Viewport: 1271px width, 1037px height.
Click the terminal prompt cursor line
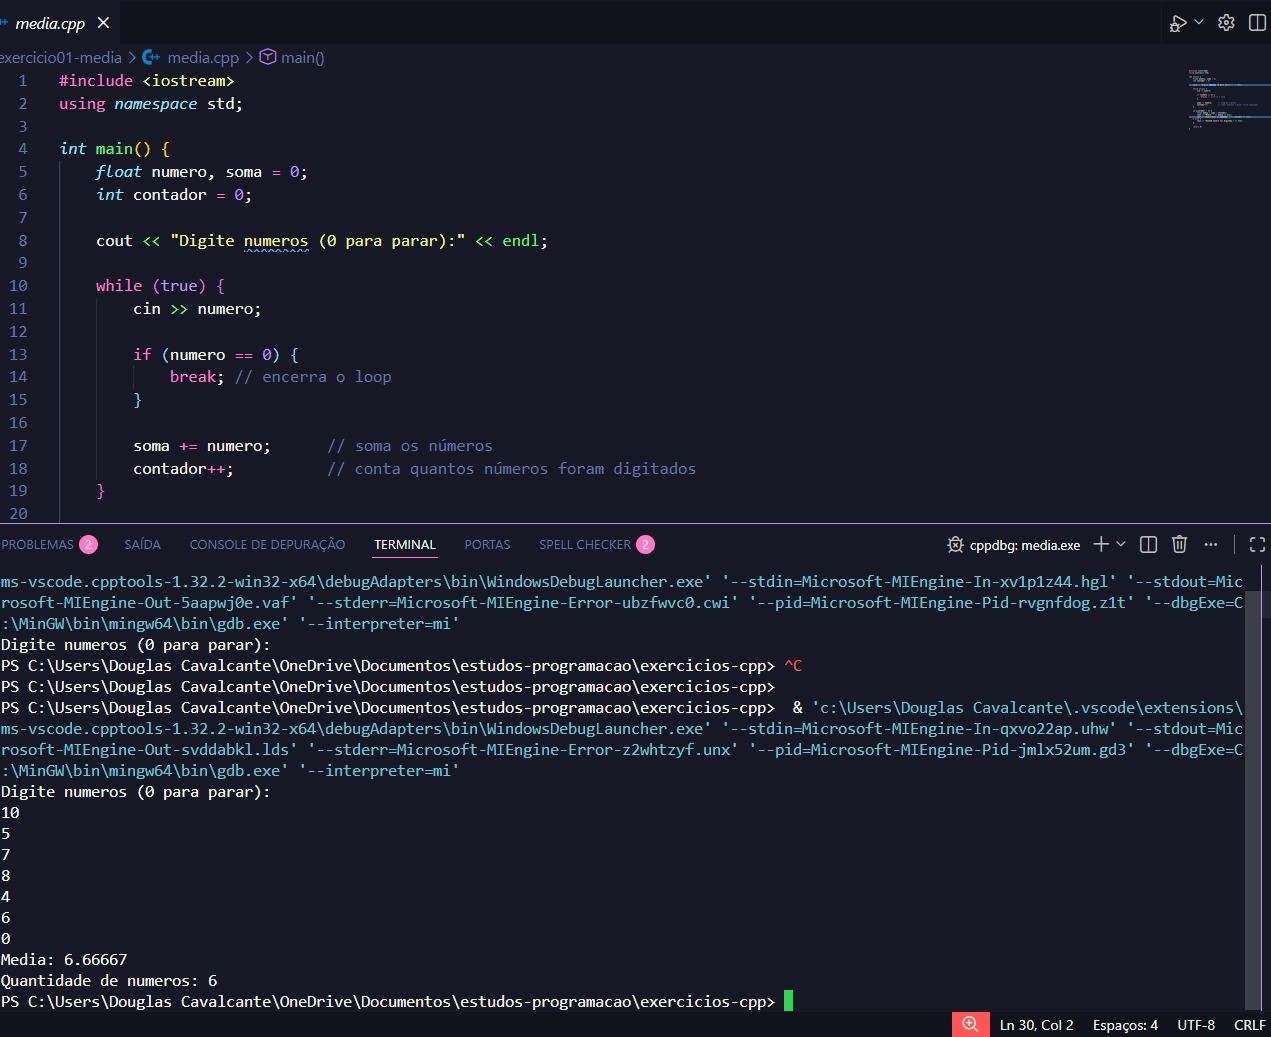pyautogui.click(x=397, y=1002)
